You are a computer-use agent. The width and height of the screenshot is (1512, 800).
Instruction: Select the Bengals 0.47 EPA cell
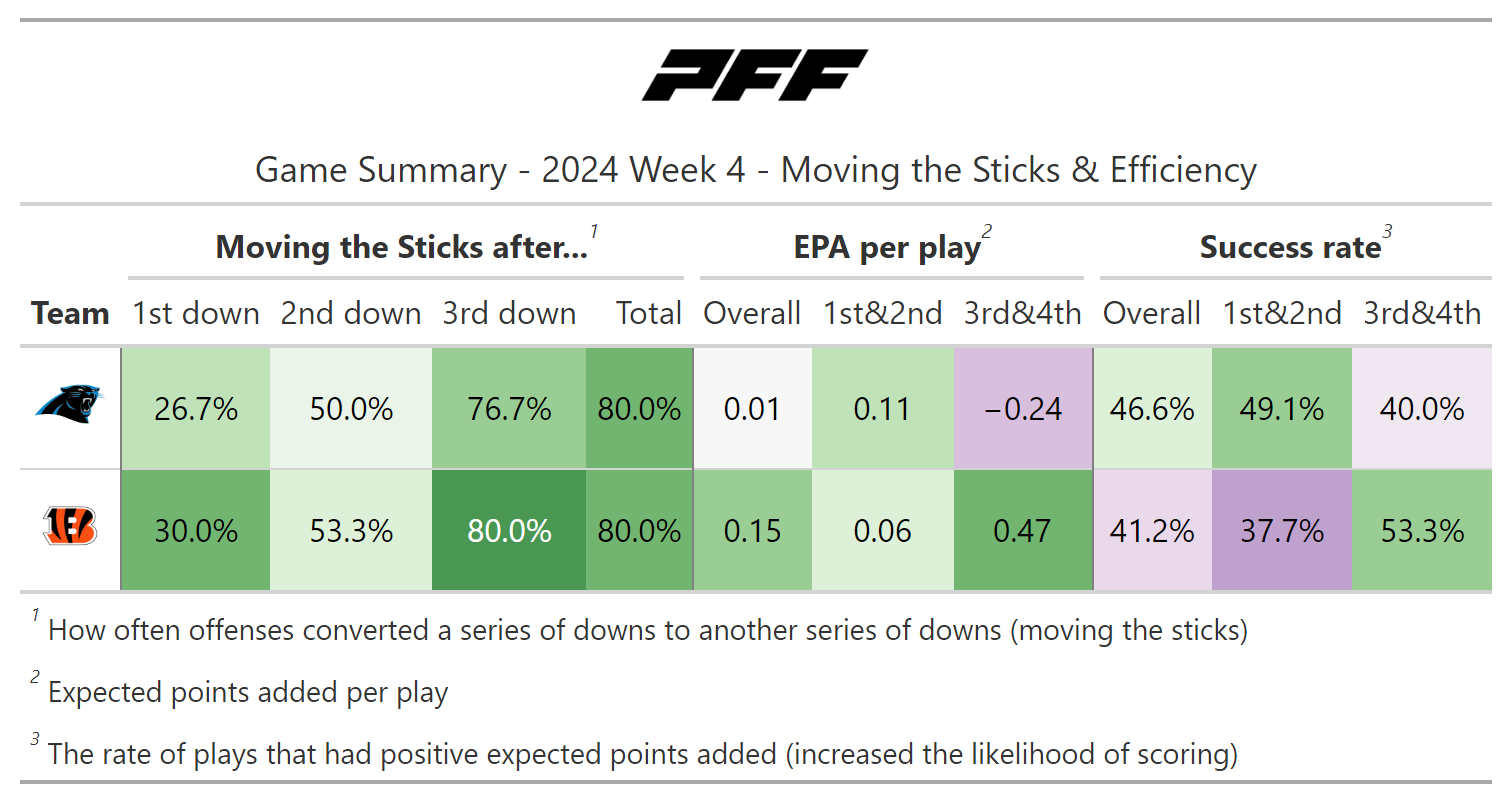[x=1023, y=530]
